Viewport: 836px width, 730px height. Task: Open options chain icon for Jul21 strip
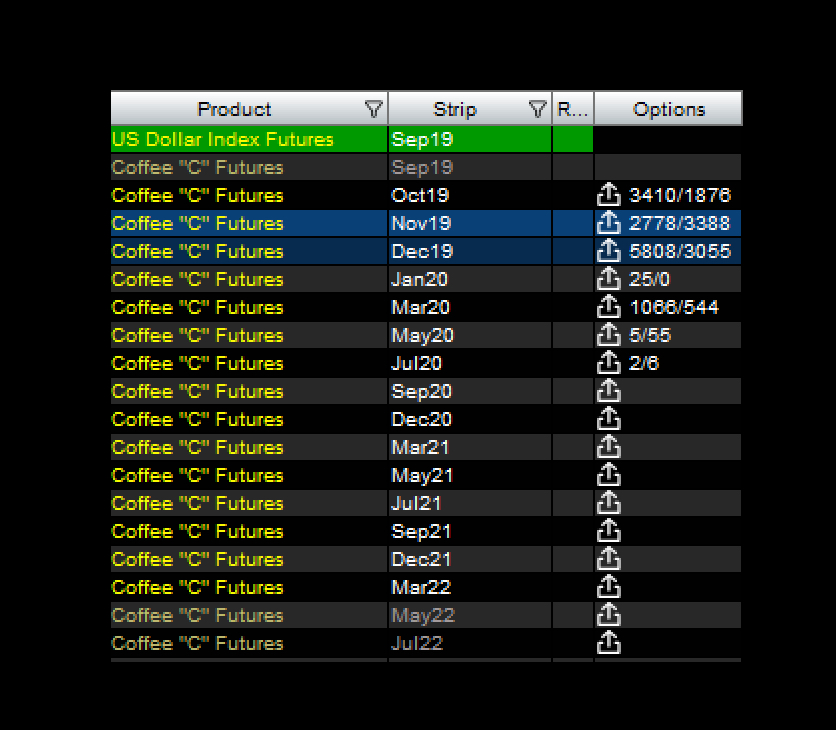[x=608, y=503]
